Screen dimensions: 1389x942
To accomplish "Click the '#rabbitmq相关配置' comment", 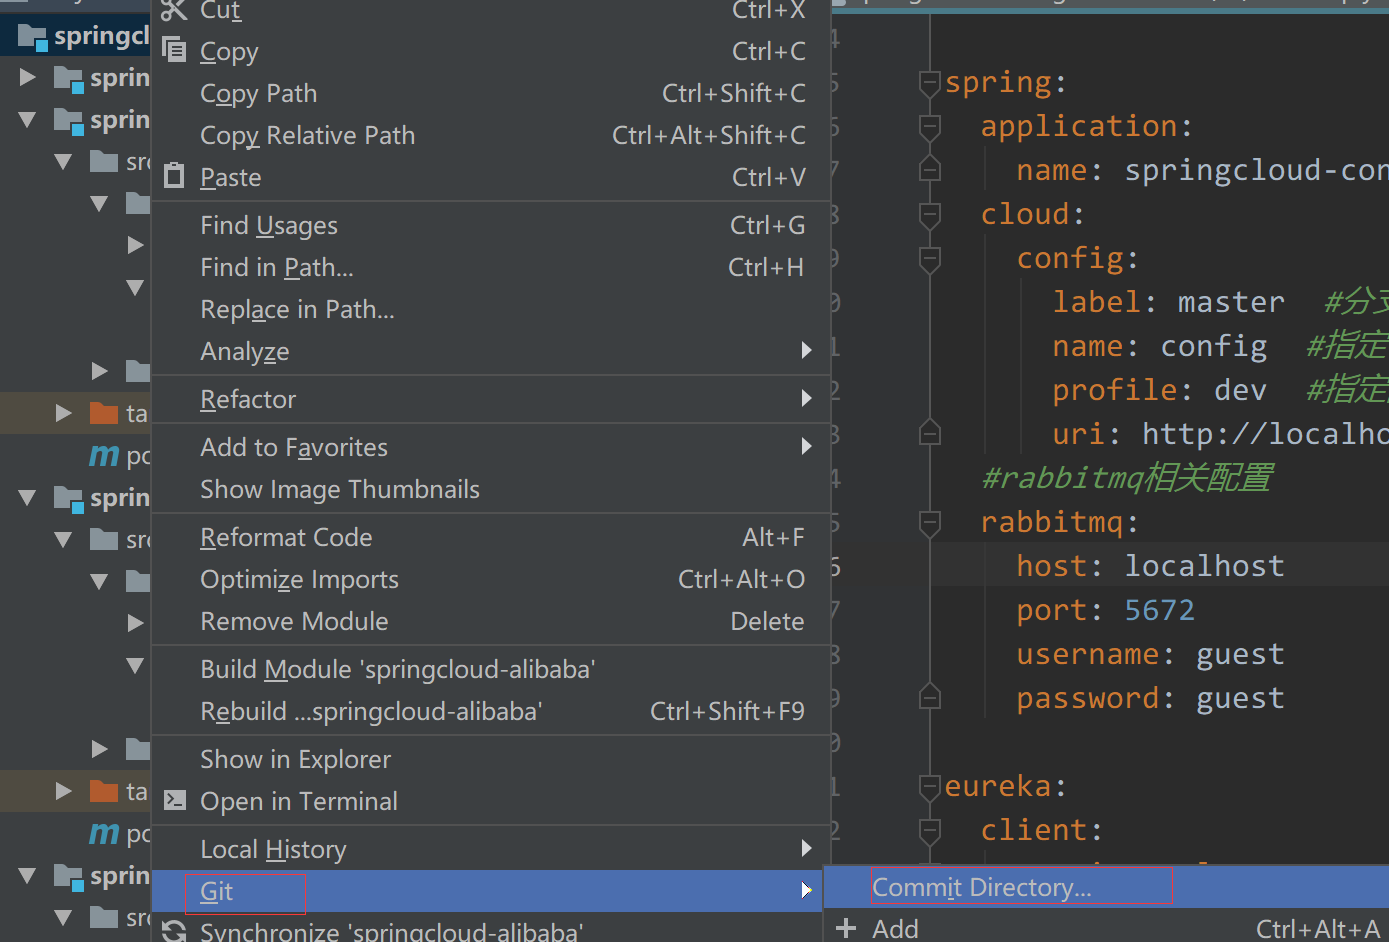I will coord(1127,478).
